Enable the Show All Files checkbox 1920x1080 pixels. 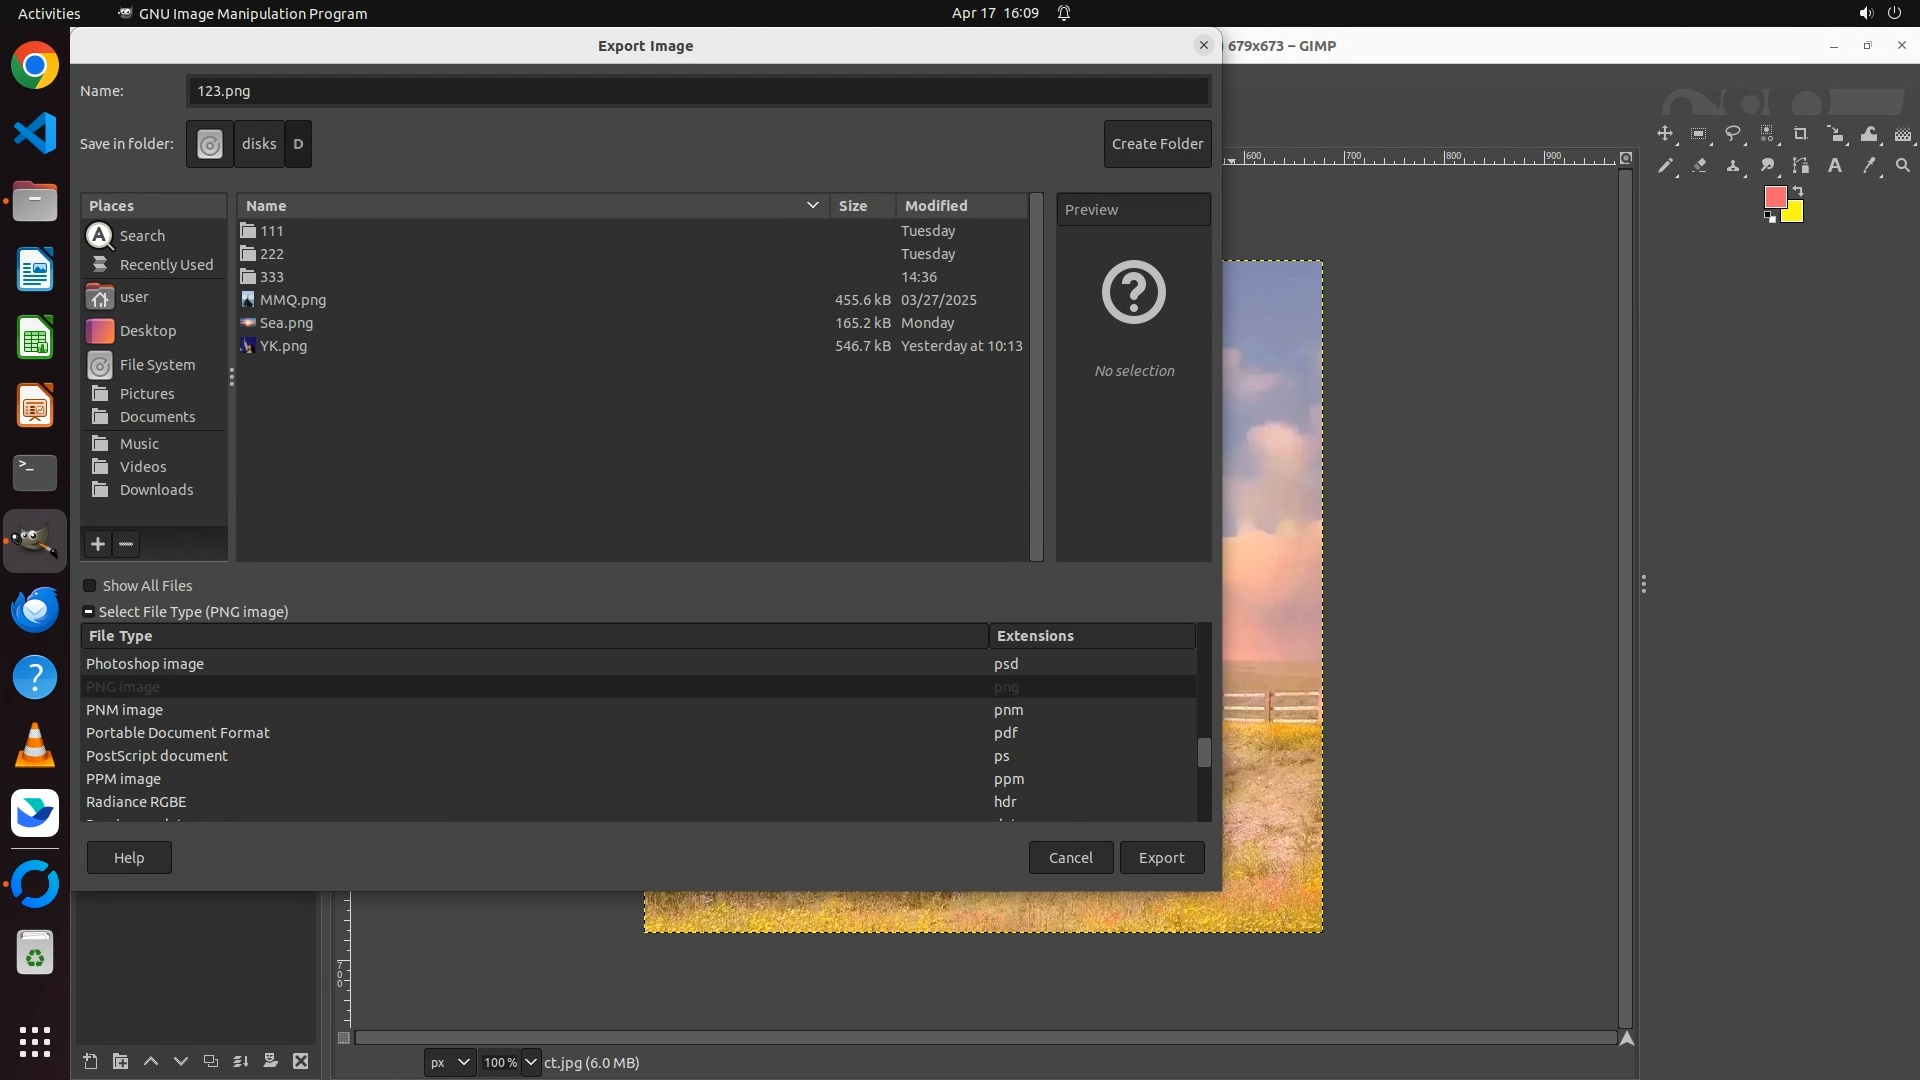pyautogui.click(x=90, y=586)
